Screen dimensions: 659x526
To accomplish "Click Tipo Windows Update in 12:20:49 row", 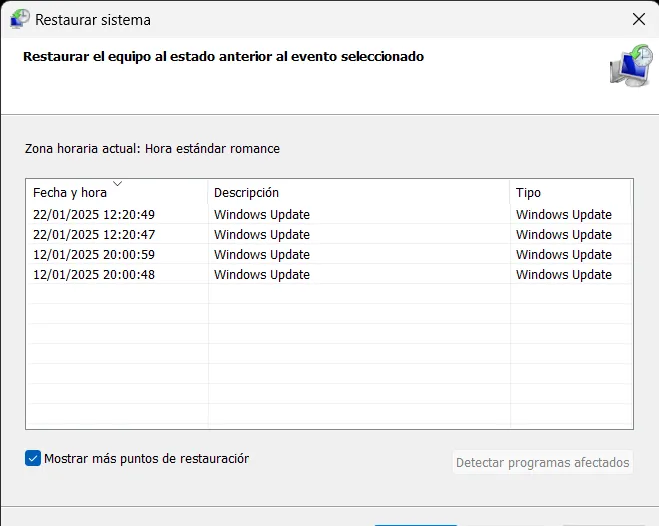I will pyautogui.click(x=564, y=214).
